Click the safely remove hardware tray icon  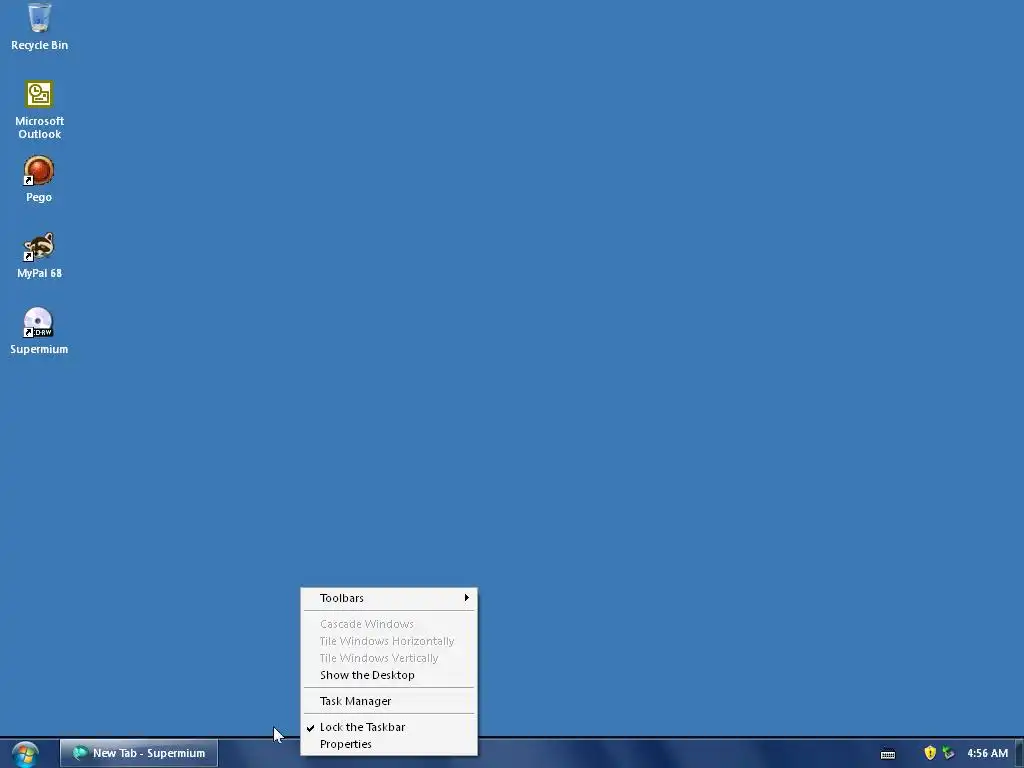[x=949, y=753]
